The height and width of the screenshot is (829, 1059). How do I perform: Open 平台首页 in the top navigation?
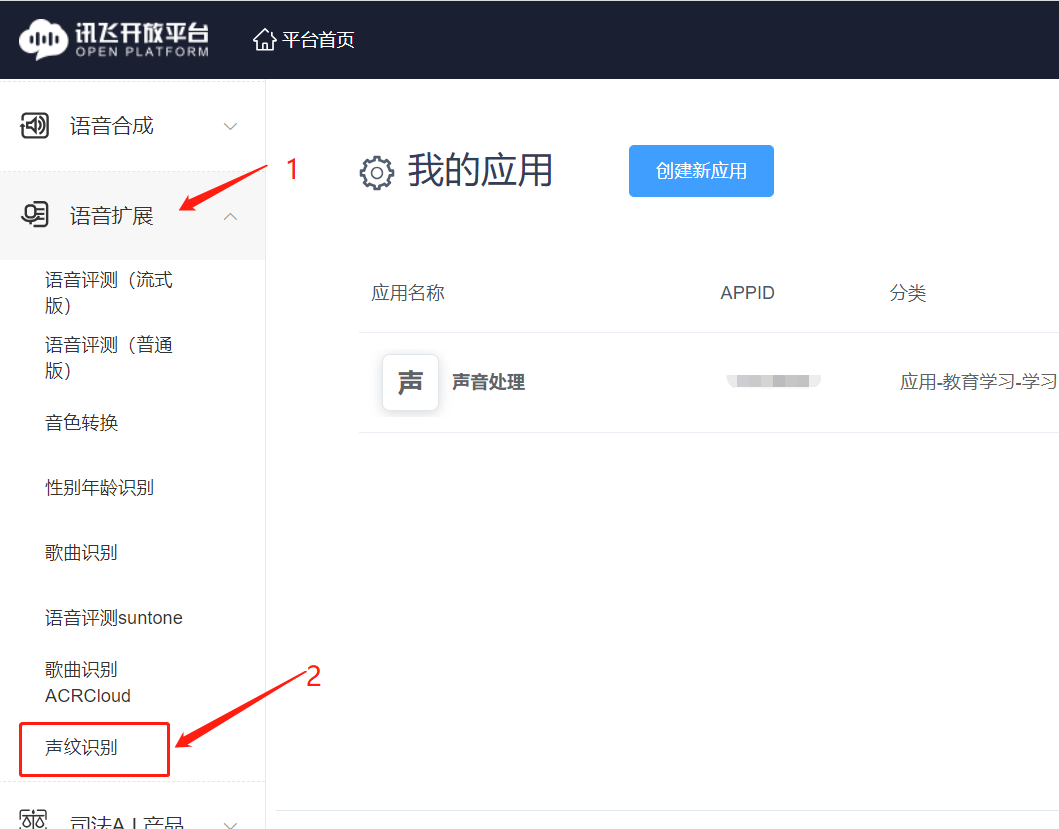pyautogui.click(x=318, y=40)
